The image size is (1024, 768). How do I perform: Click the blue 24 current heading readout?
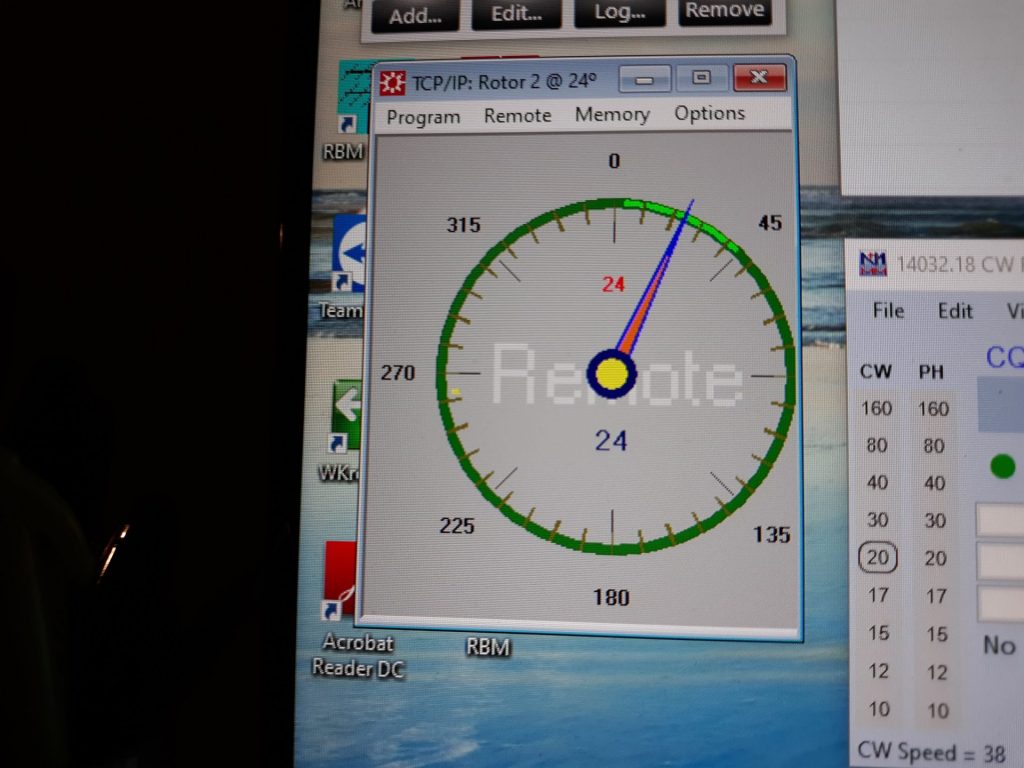(611, 441)
